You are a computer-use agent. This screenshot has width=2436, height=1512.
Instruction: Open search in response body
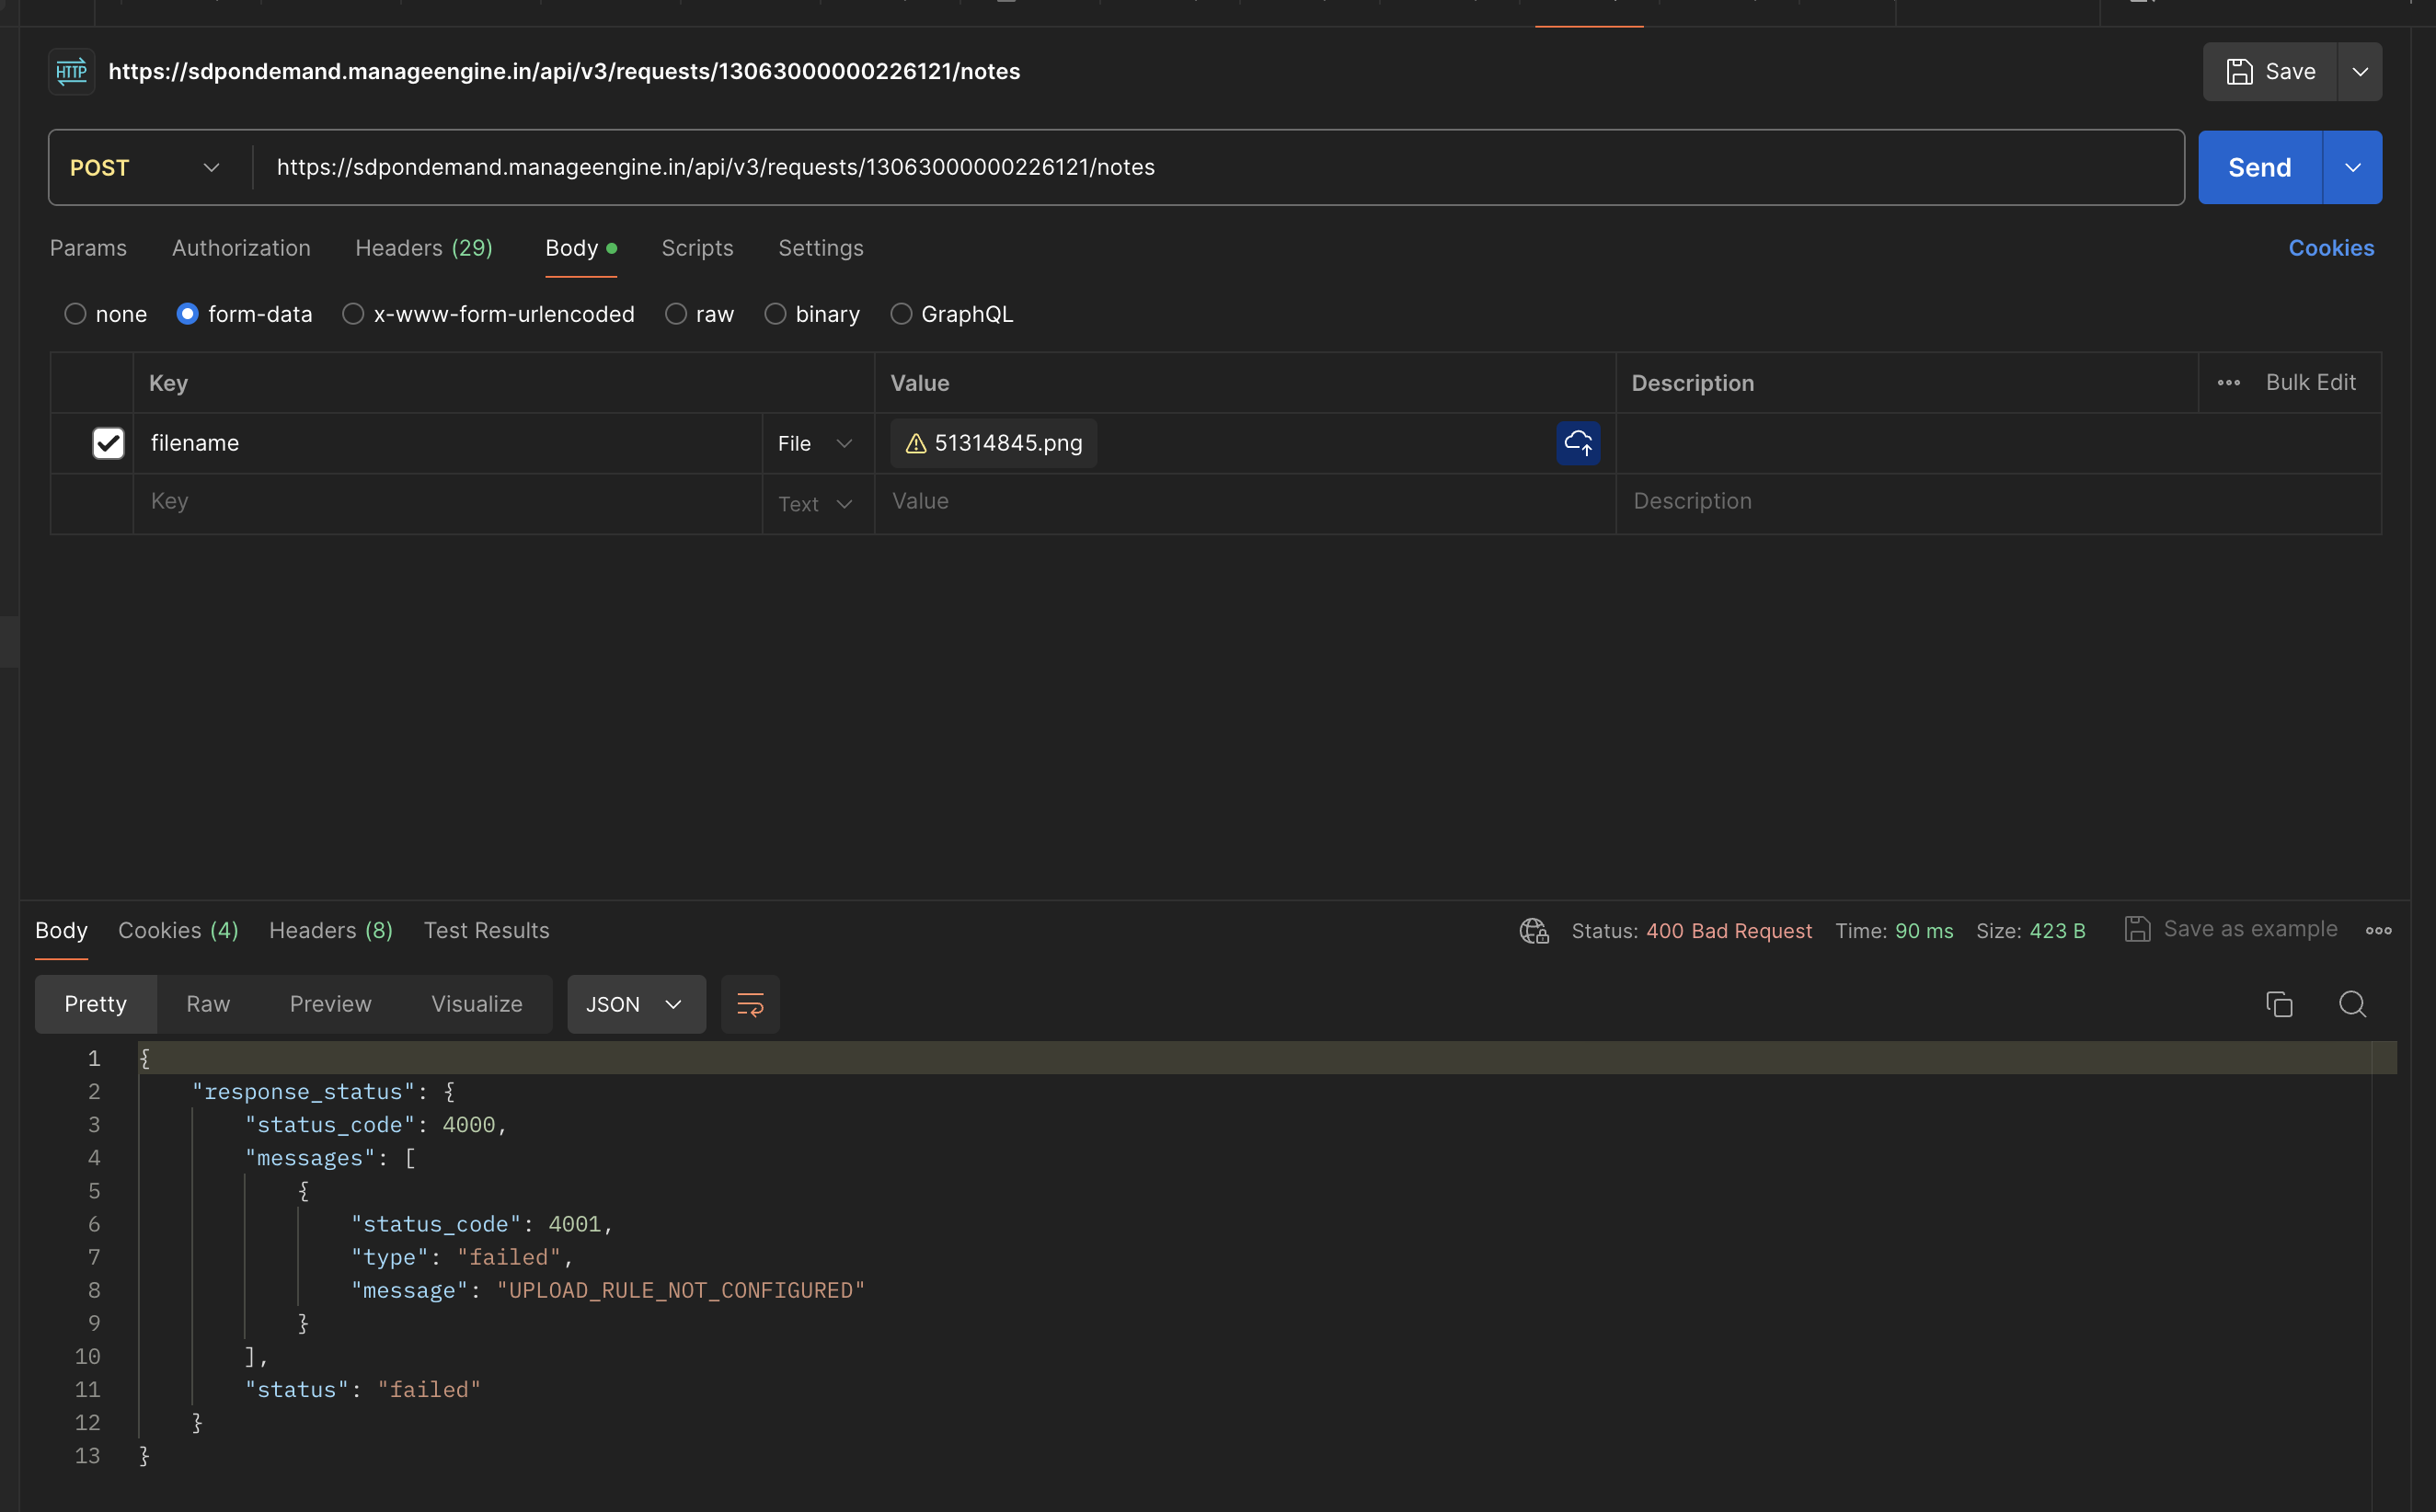pos(2352,1004)
